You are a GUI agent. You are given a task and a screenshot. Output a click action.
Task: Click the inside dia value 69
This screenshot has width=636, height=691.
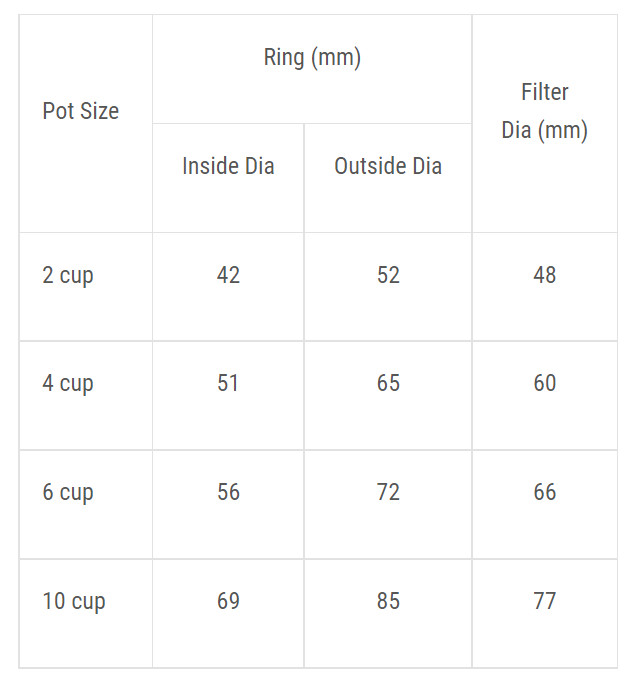pos(228,601)
